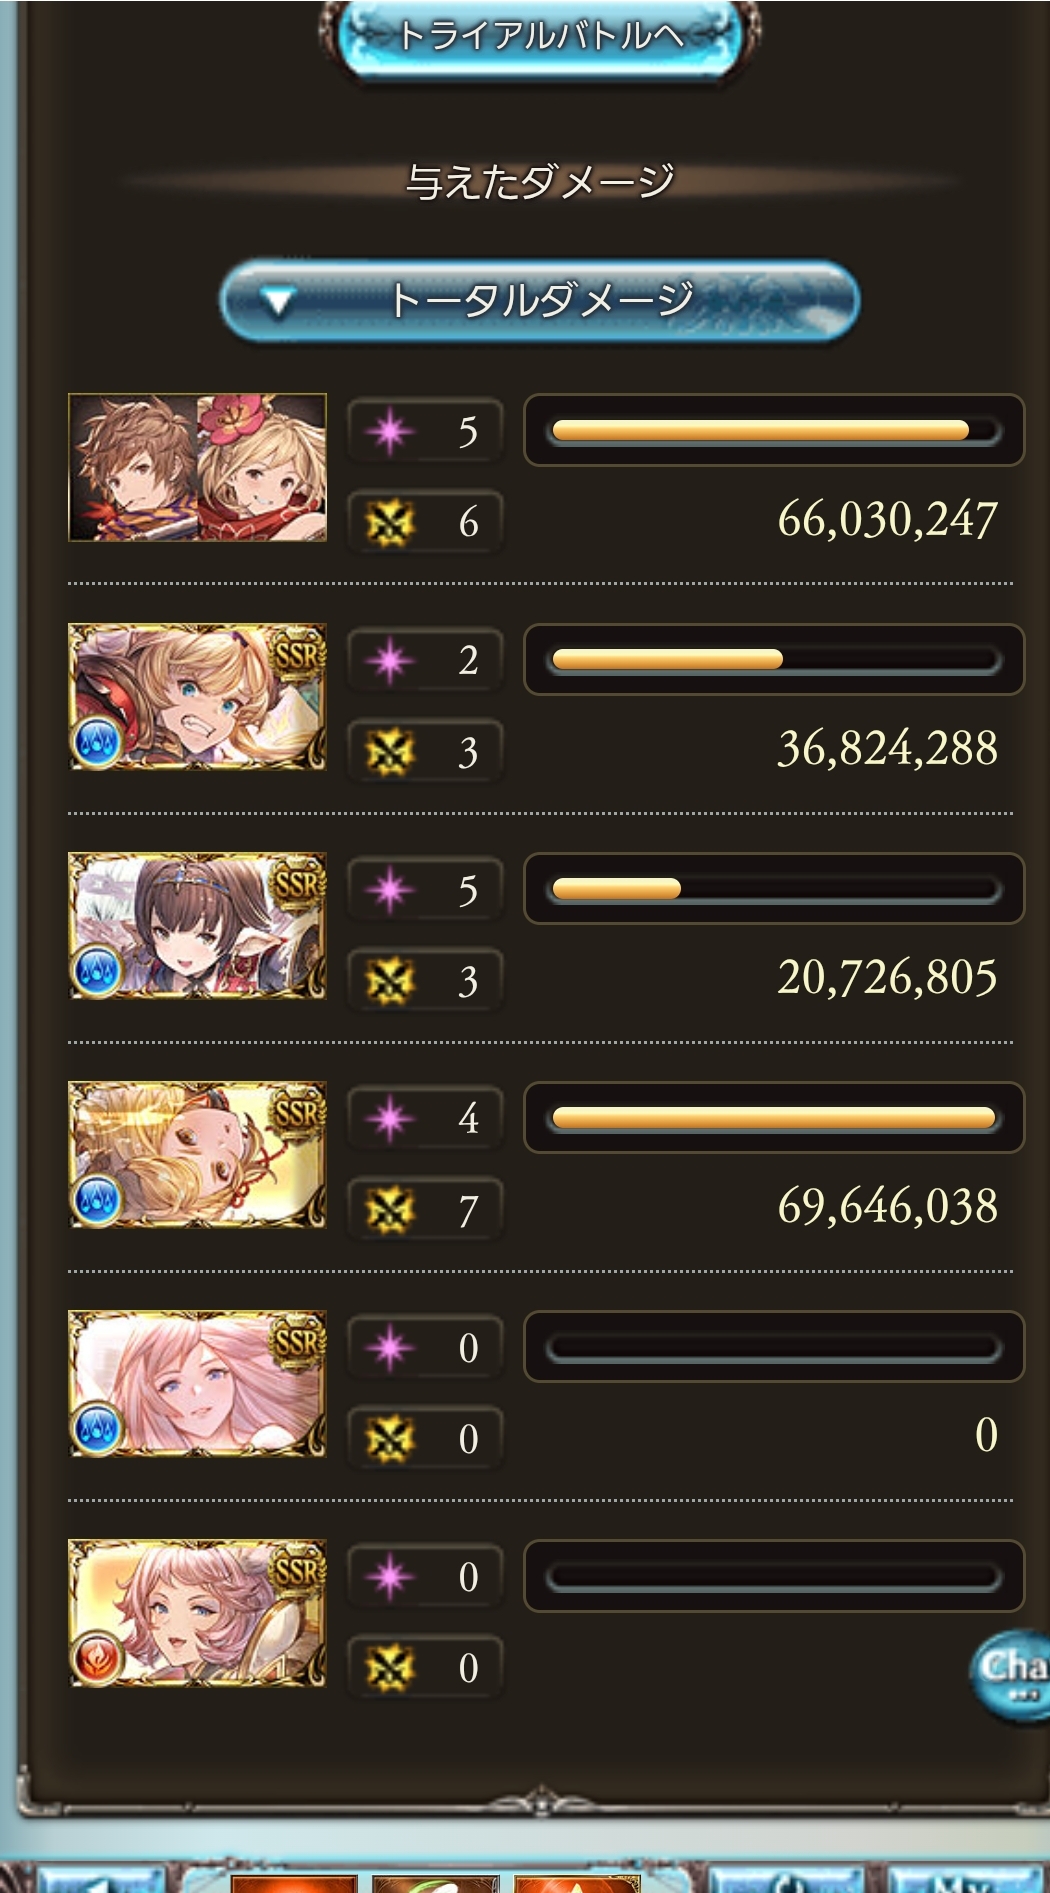This screenshot has height=1893, width=1050.
Task: Select the brown-haired tiara SSR character portrait
Action: point(197,926)
